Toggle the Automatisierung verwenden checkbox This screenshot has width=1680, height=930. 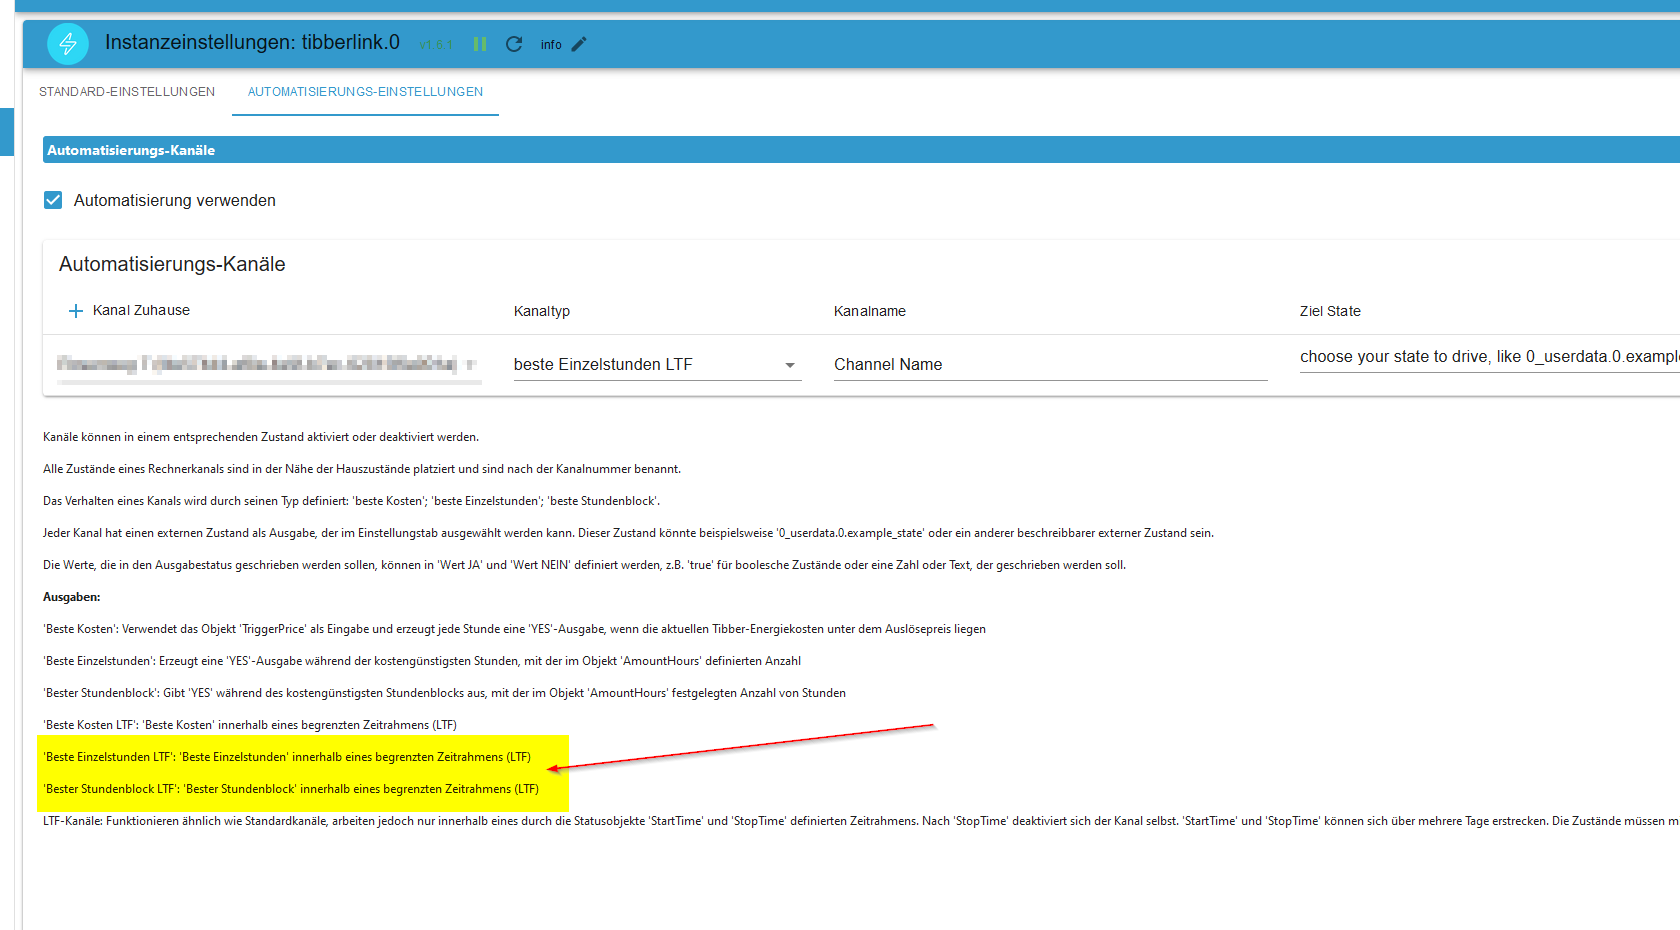click(53, 200)
